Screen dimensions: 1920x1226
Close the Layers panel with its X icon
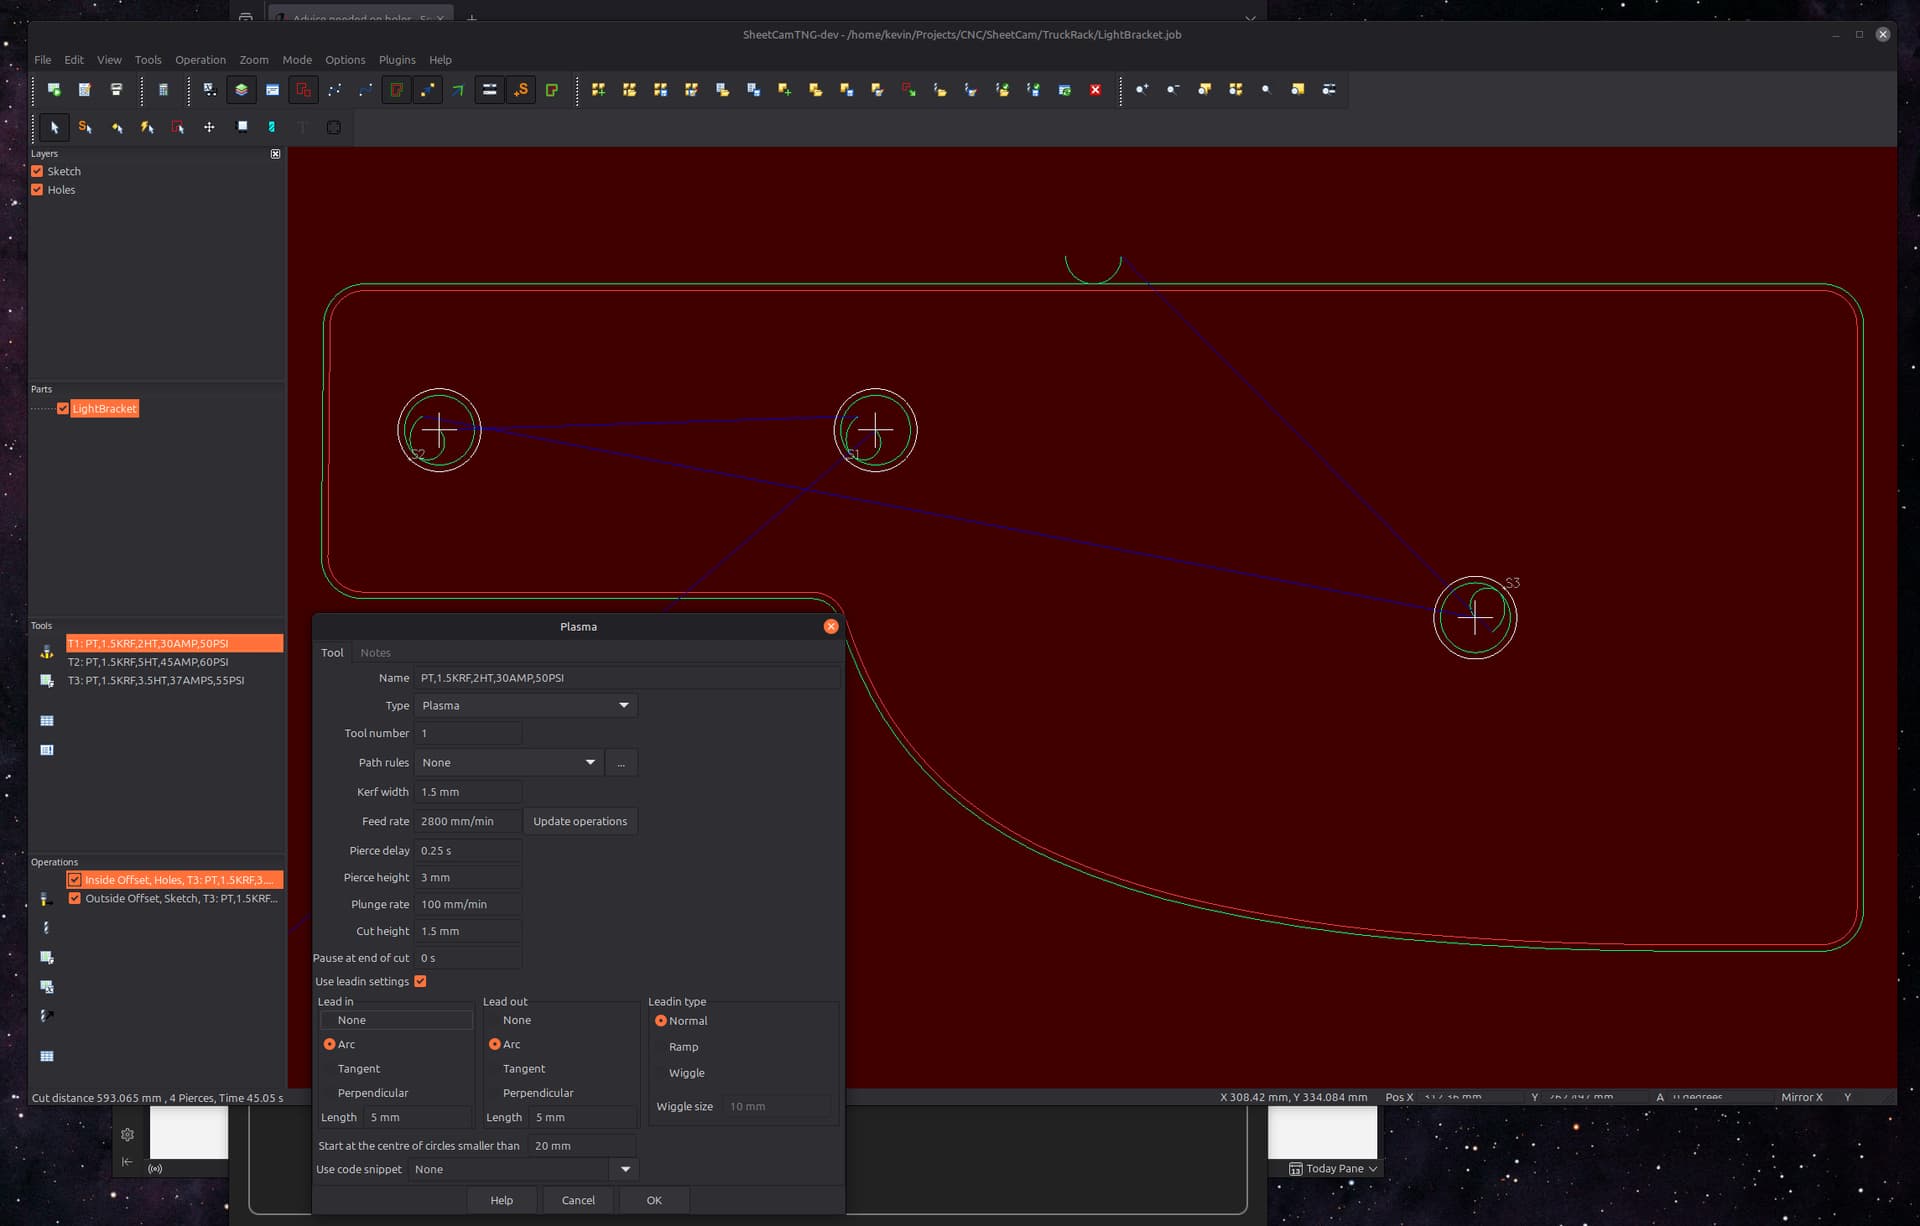coord(275,154)
